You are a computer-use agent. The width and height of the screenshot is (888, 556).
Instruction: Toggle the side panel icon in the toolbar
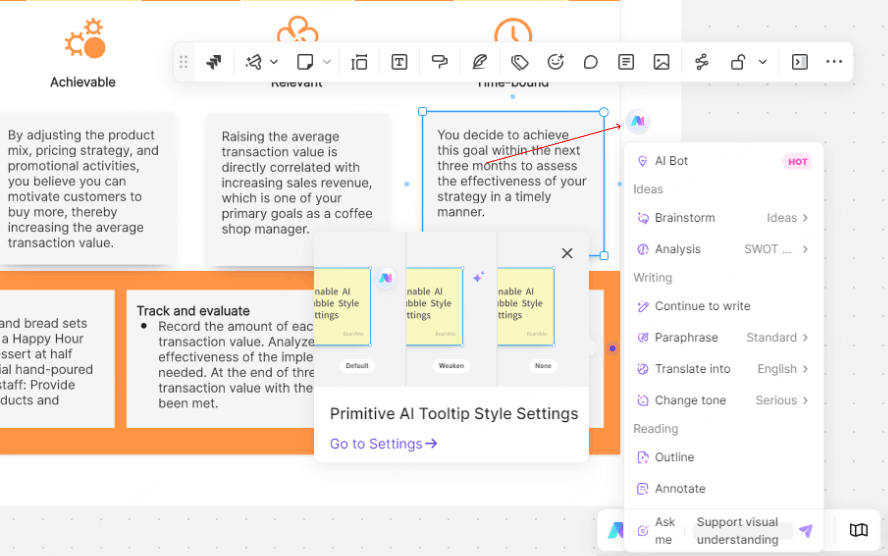tap(800, 62)
